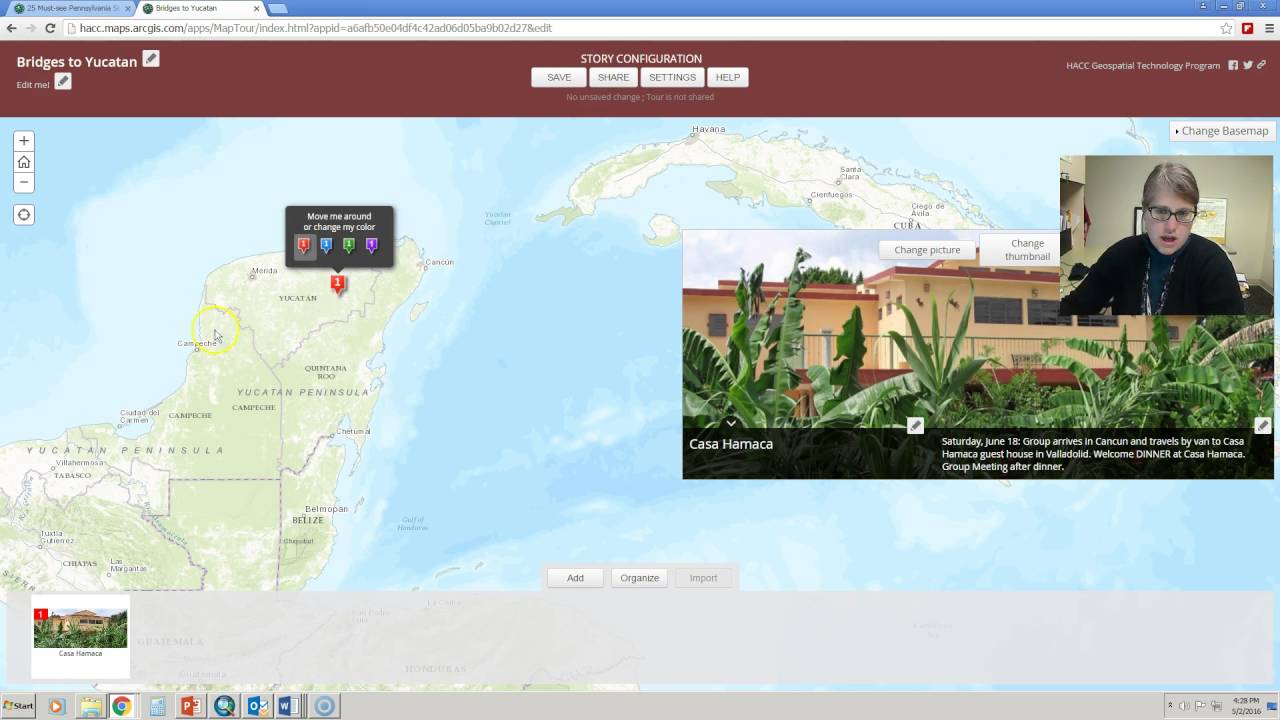
Task: Go back in browser
Action: click(12, 28)
